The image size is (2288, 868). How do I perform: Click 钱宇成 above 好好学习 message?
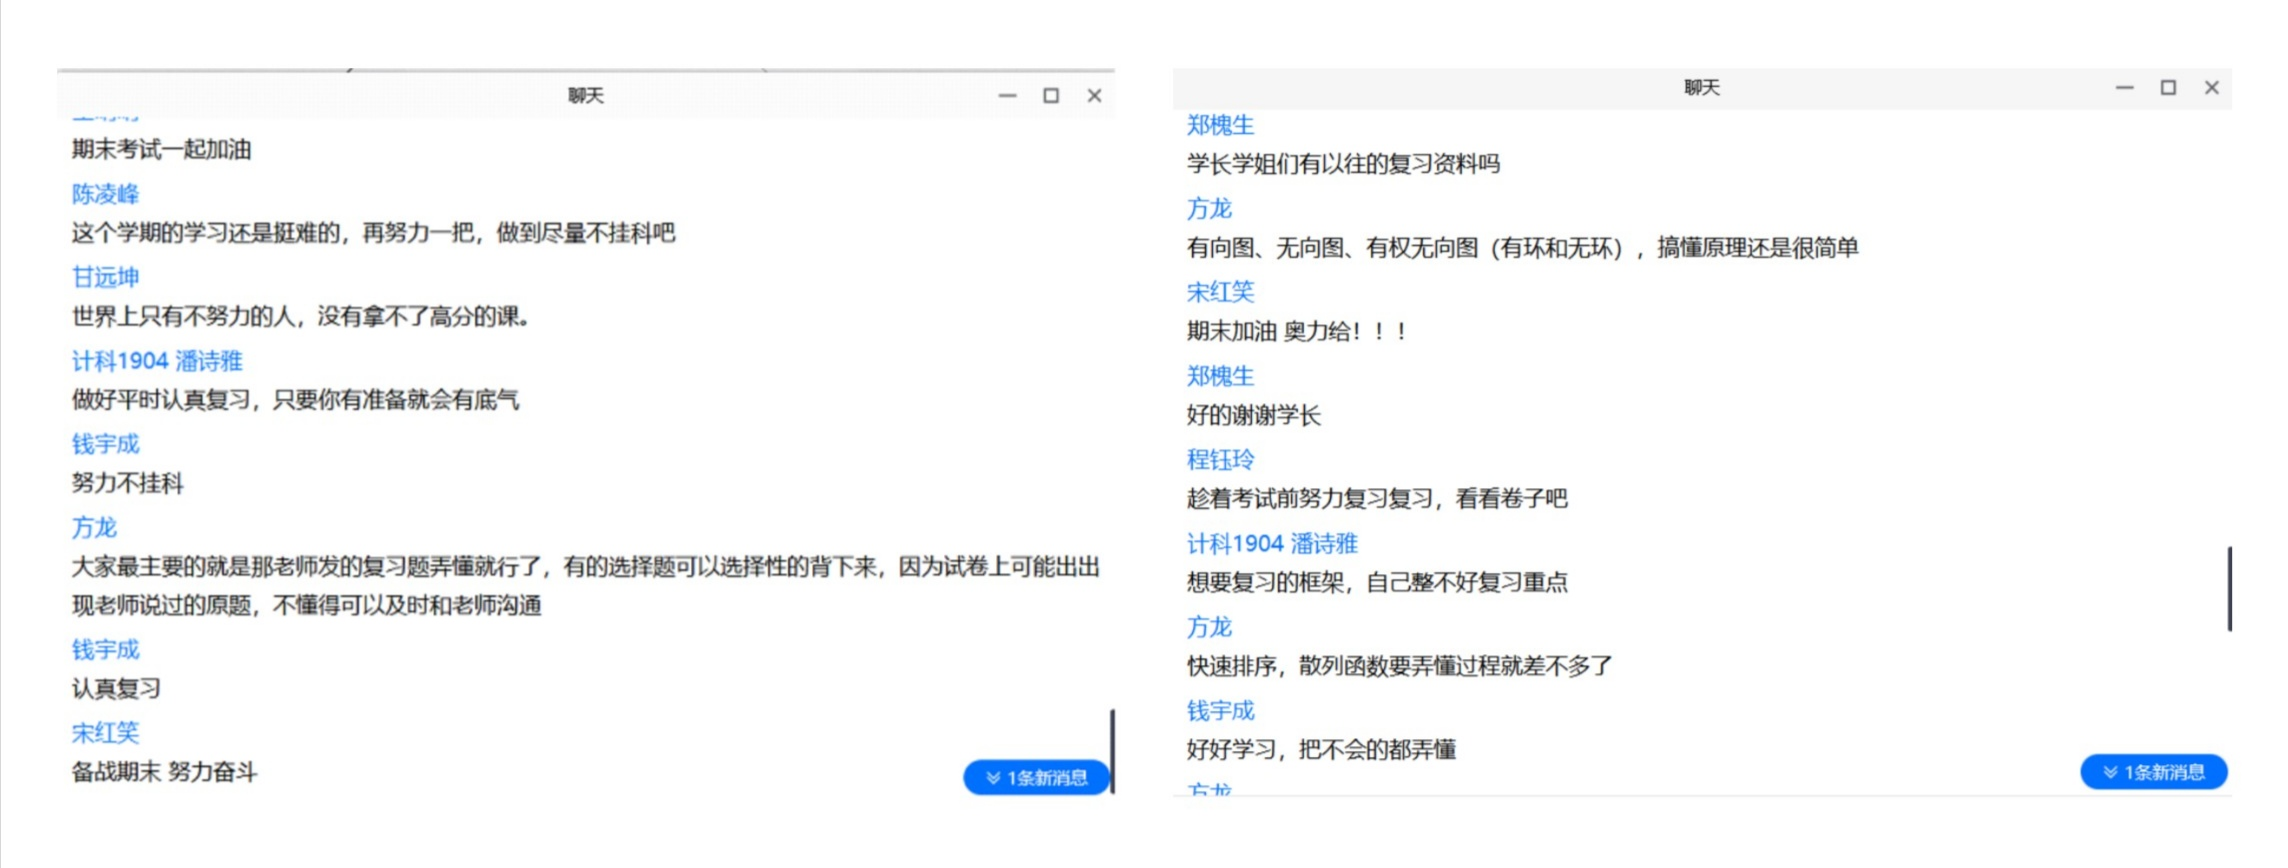[1220, 711]
